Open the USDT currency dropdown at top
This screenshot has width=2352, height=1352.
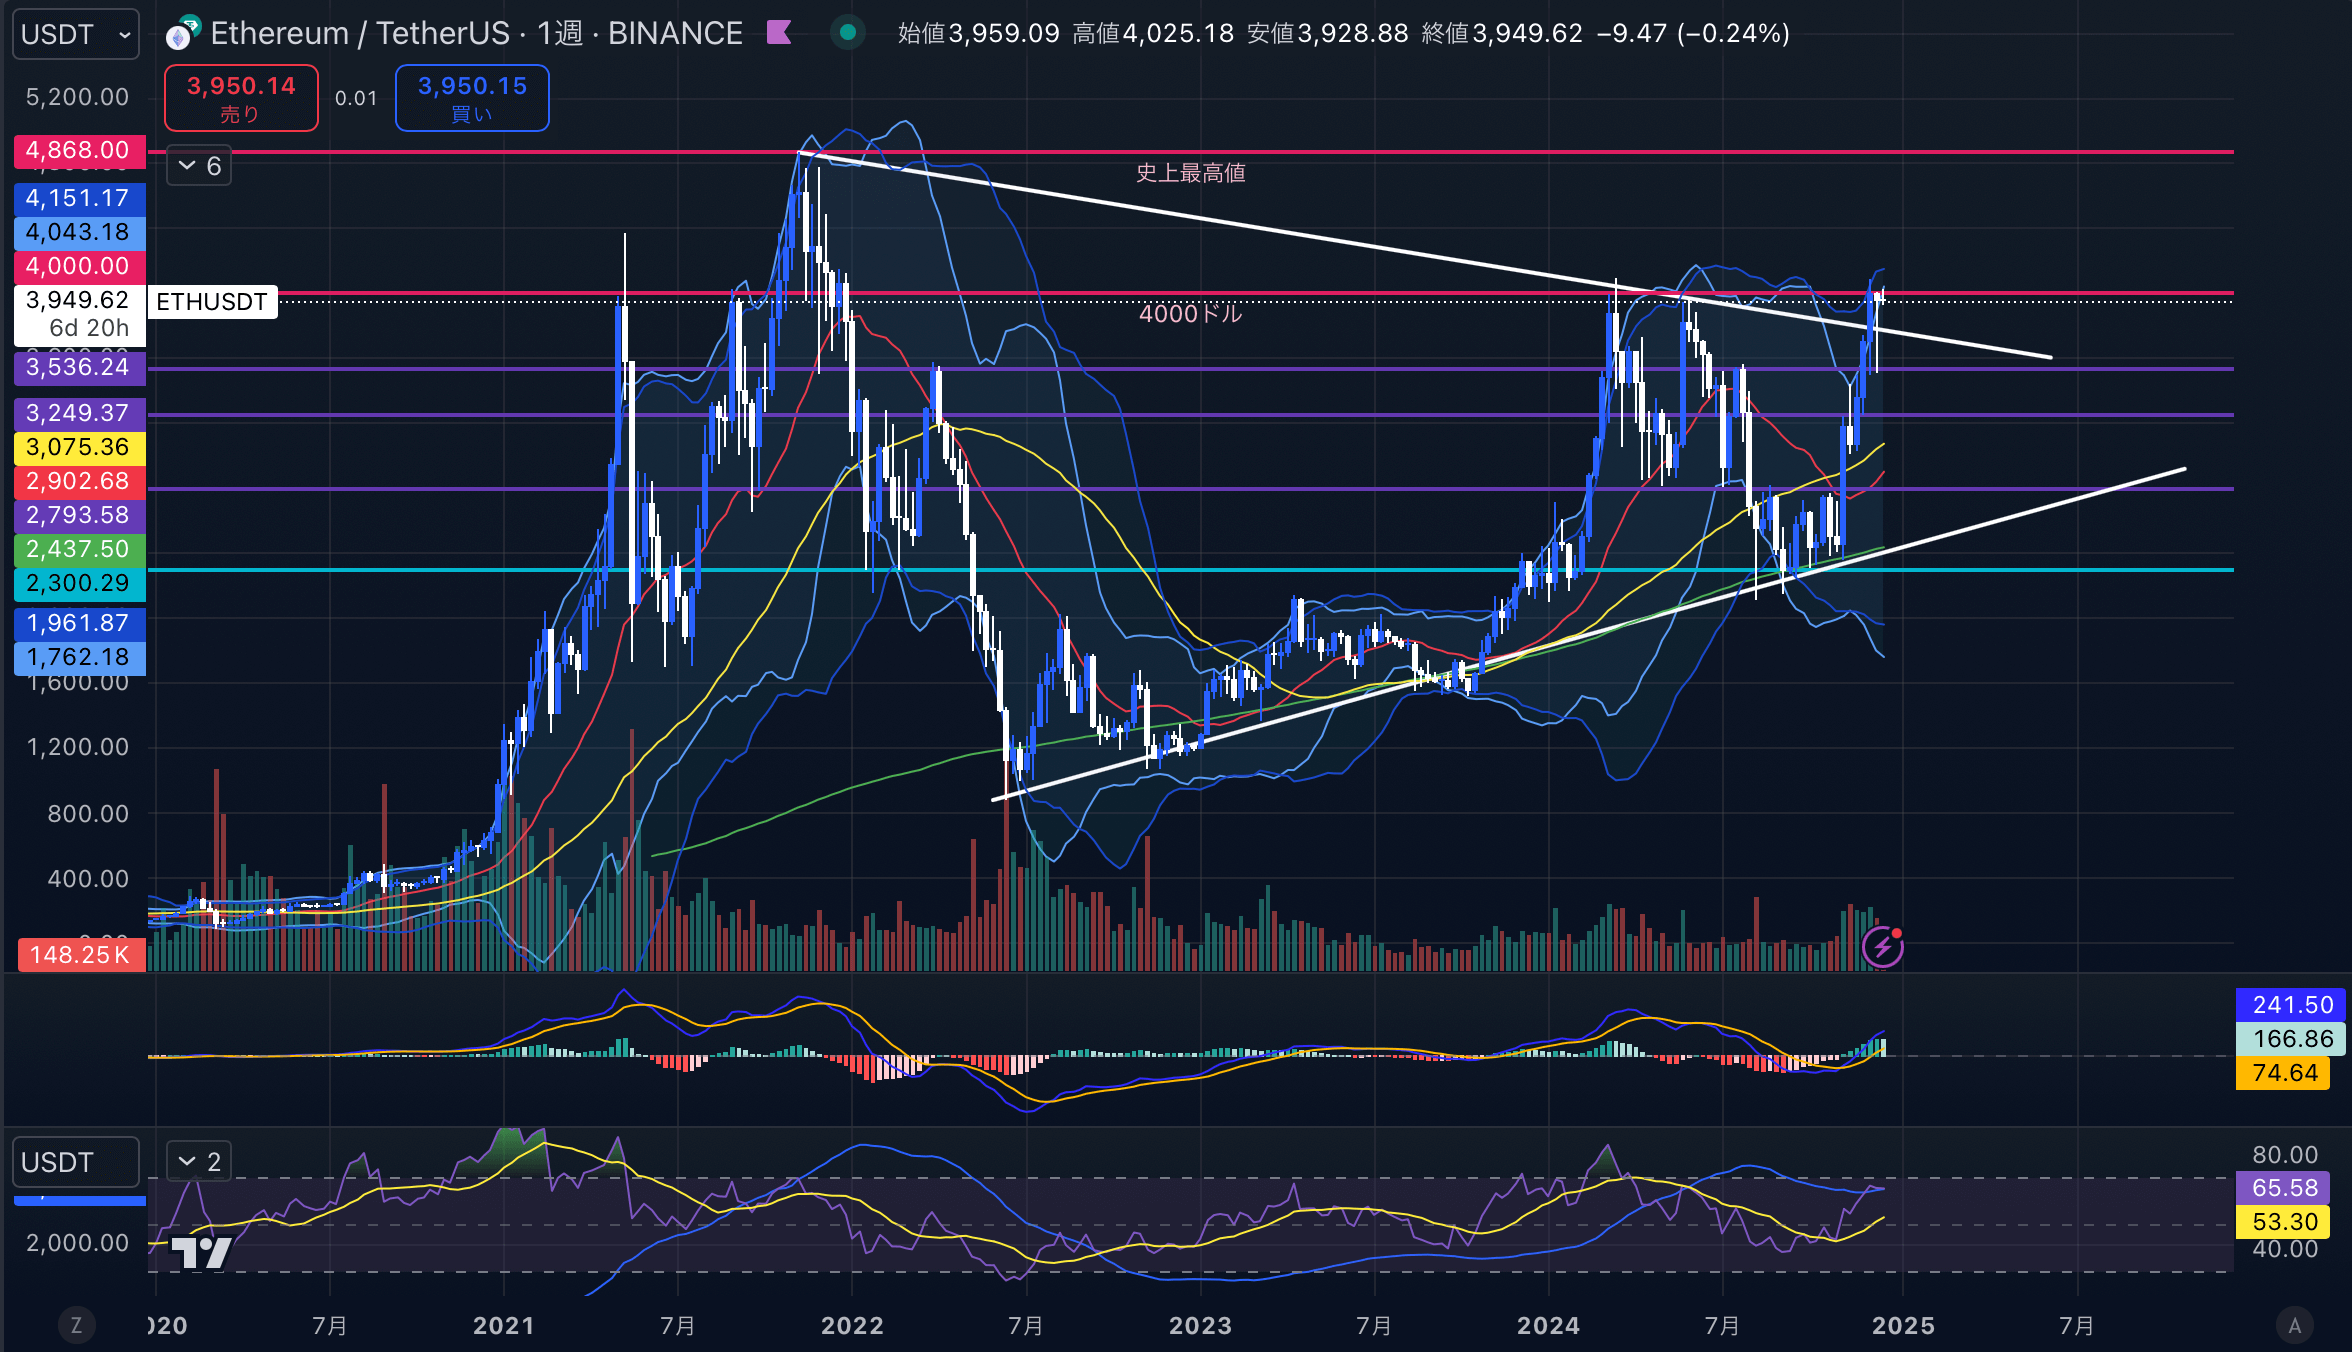[76, 34]
